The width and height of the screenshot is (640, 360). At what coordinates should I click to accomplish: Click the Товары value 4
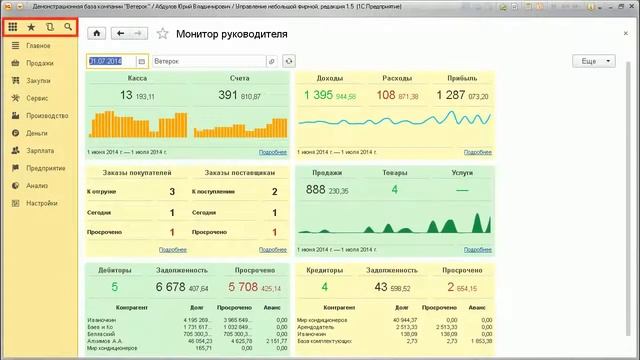coord(394,190)
